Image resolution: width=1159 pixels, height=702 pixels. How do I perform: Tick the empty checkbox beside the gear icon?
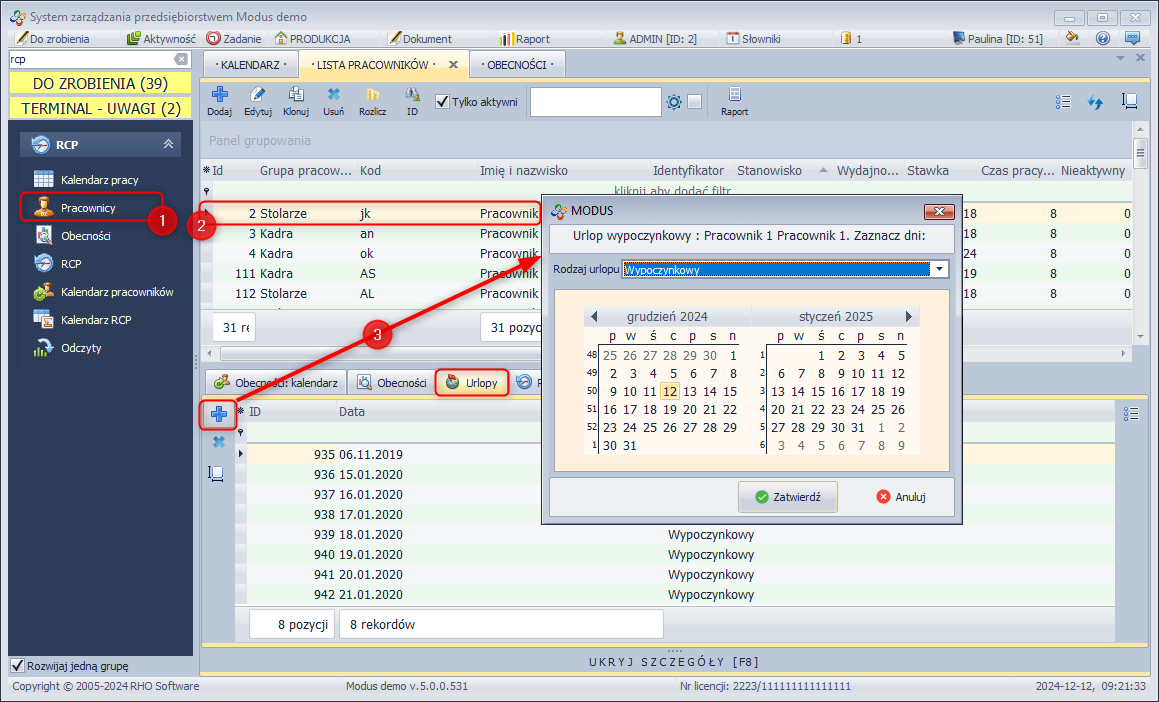[x=695, y=101]
